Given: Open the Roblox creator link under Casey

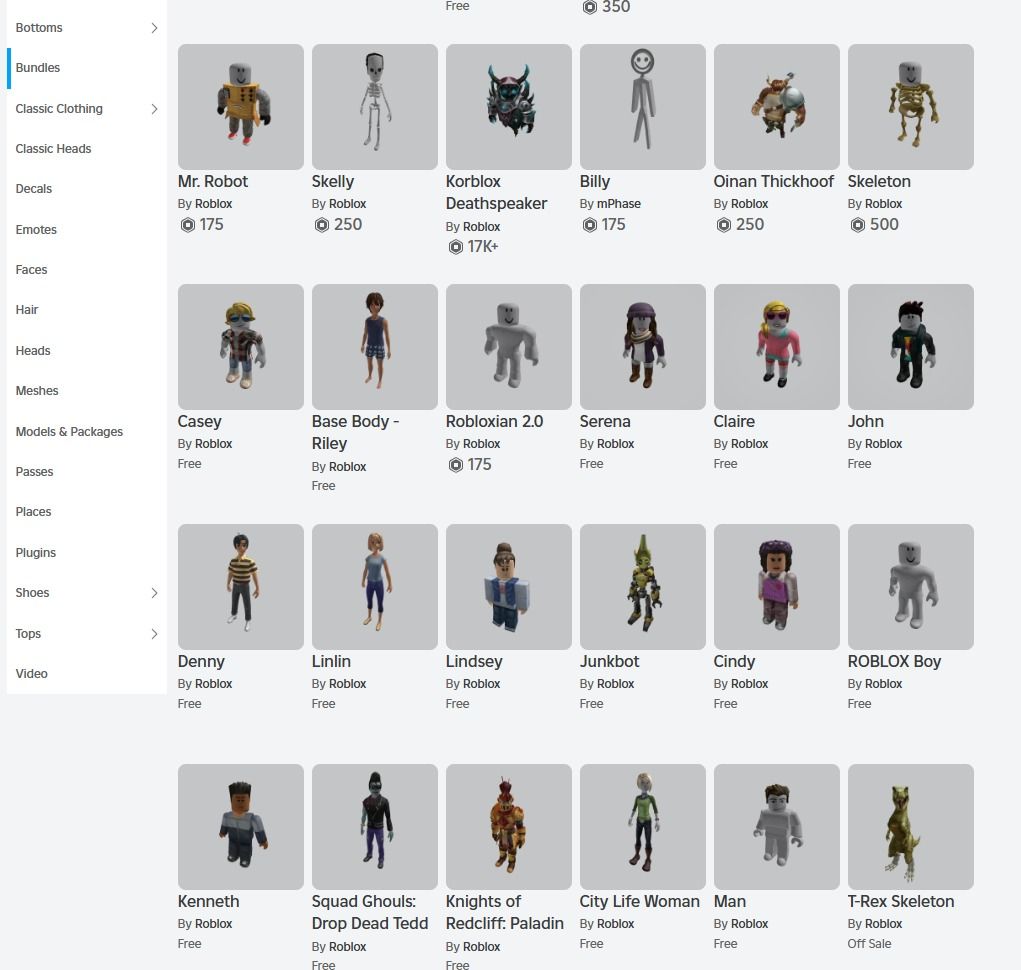Looking at the screenshot, I should [213, 443].
